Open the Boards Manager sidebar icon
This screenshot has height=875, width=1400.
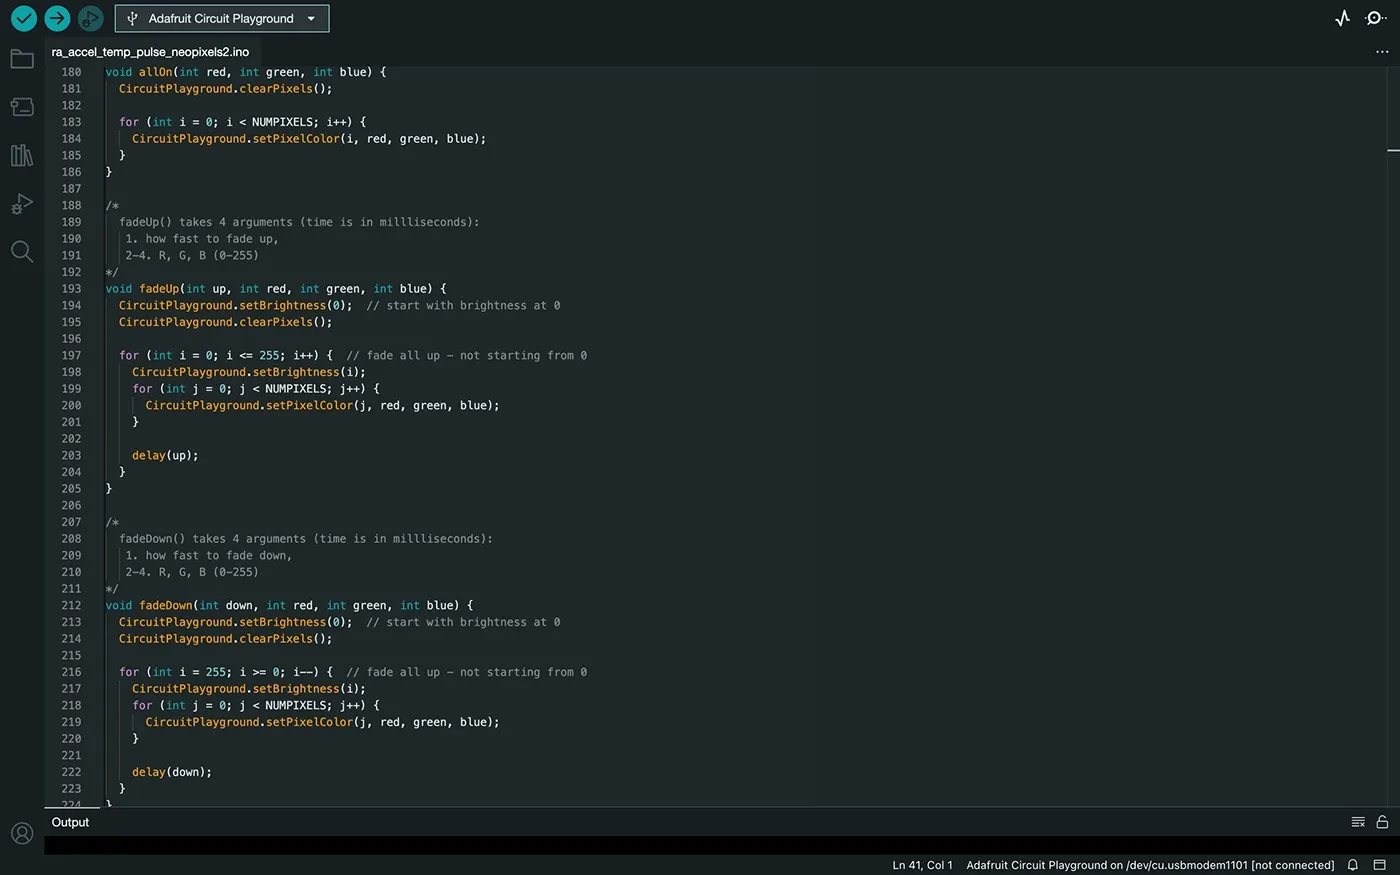(x=22, y=106)
